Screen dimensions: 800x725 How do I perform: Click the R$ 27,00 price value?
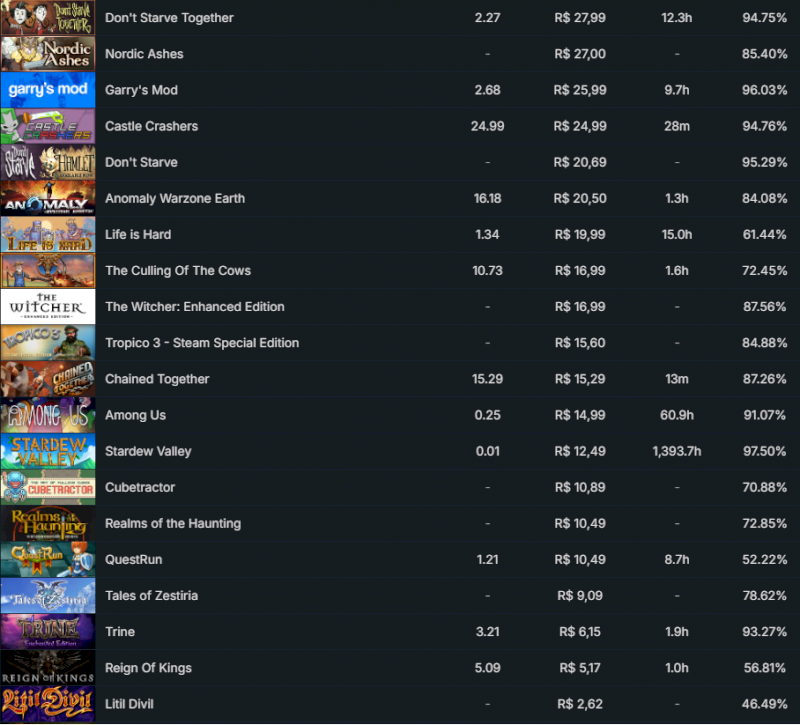tap(580, 54)
